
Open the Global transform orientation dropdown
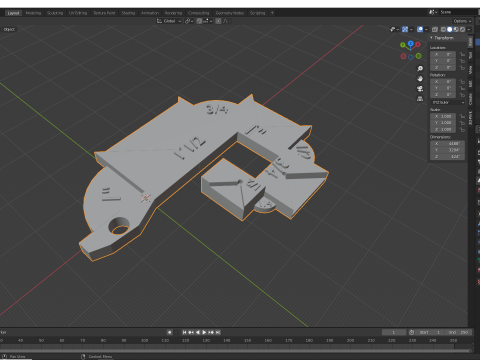(x=169, y=21)
